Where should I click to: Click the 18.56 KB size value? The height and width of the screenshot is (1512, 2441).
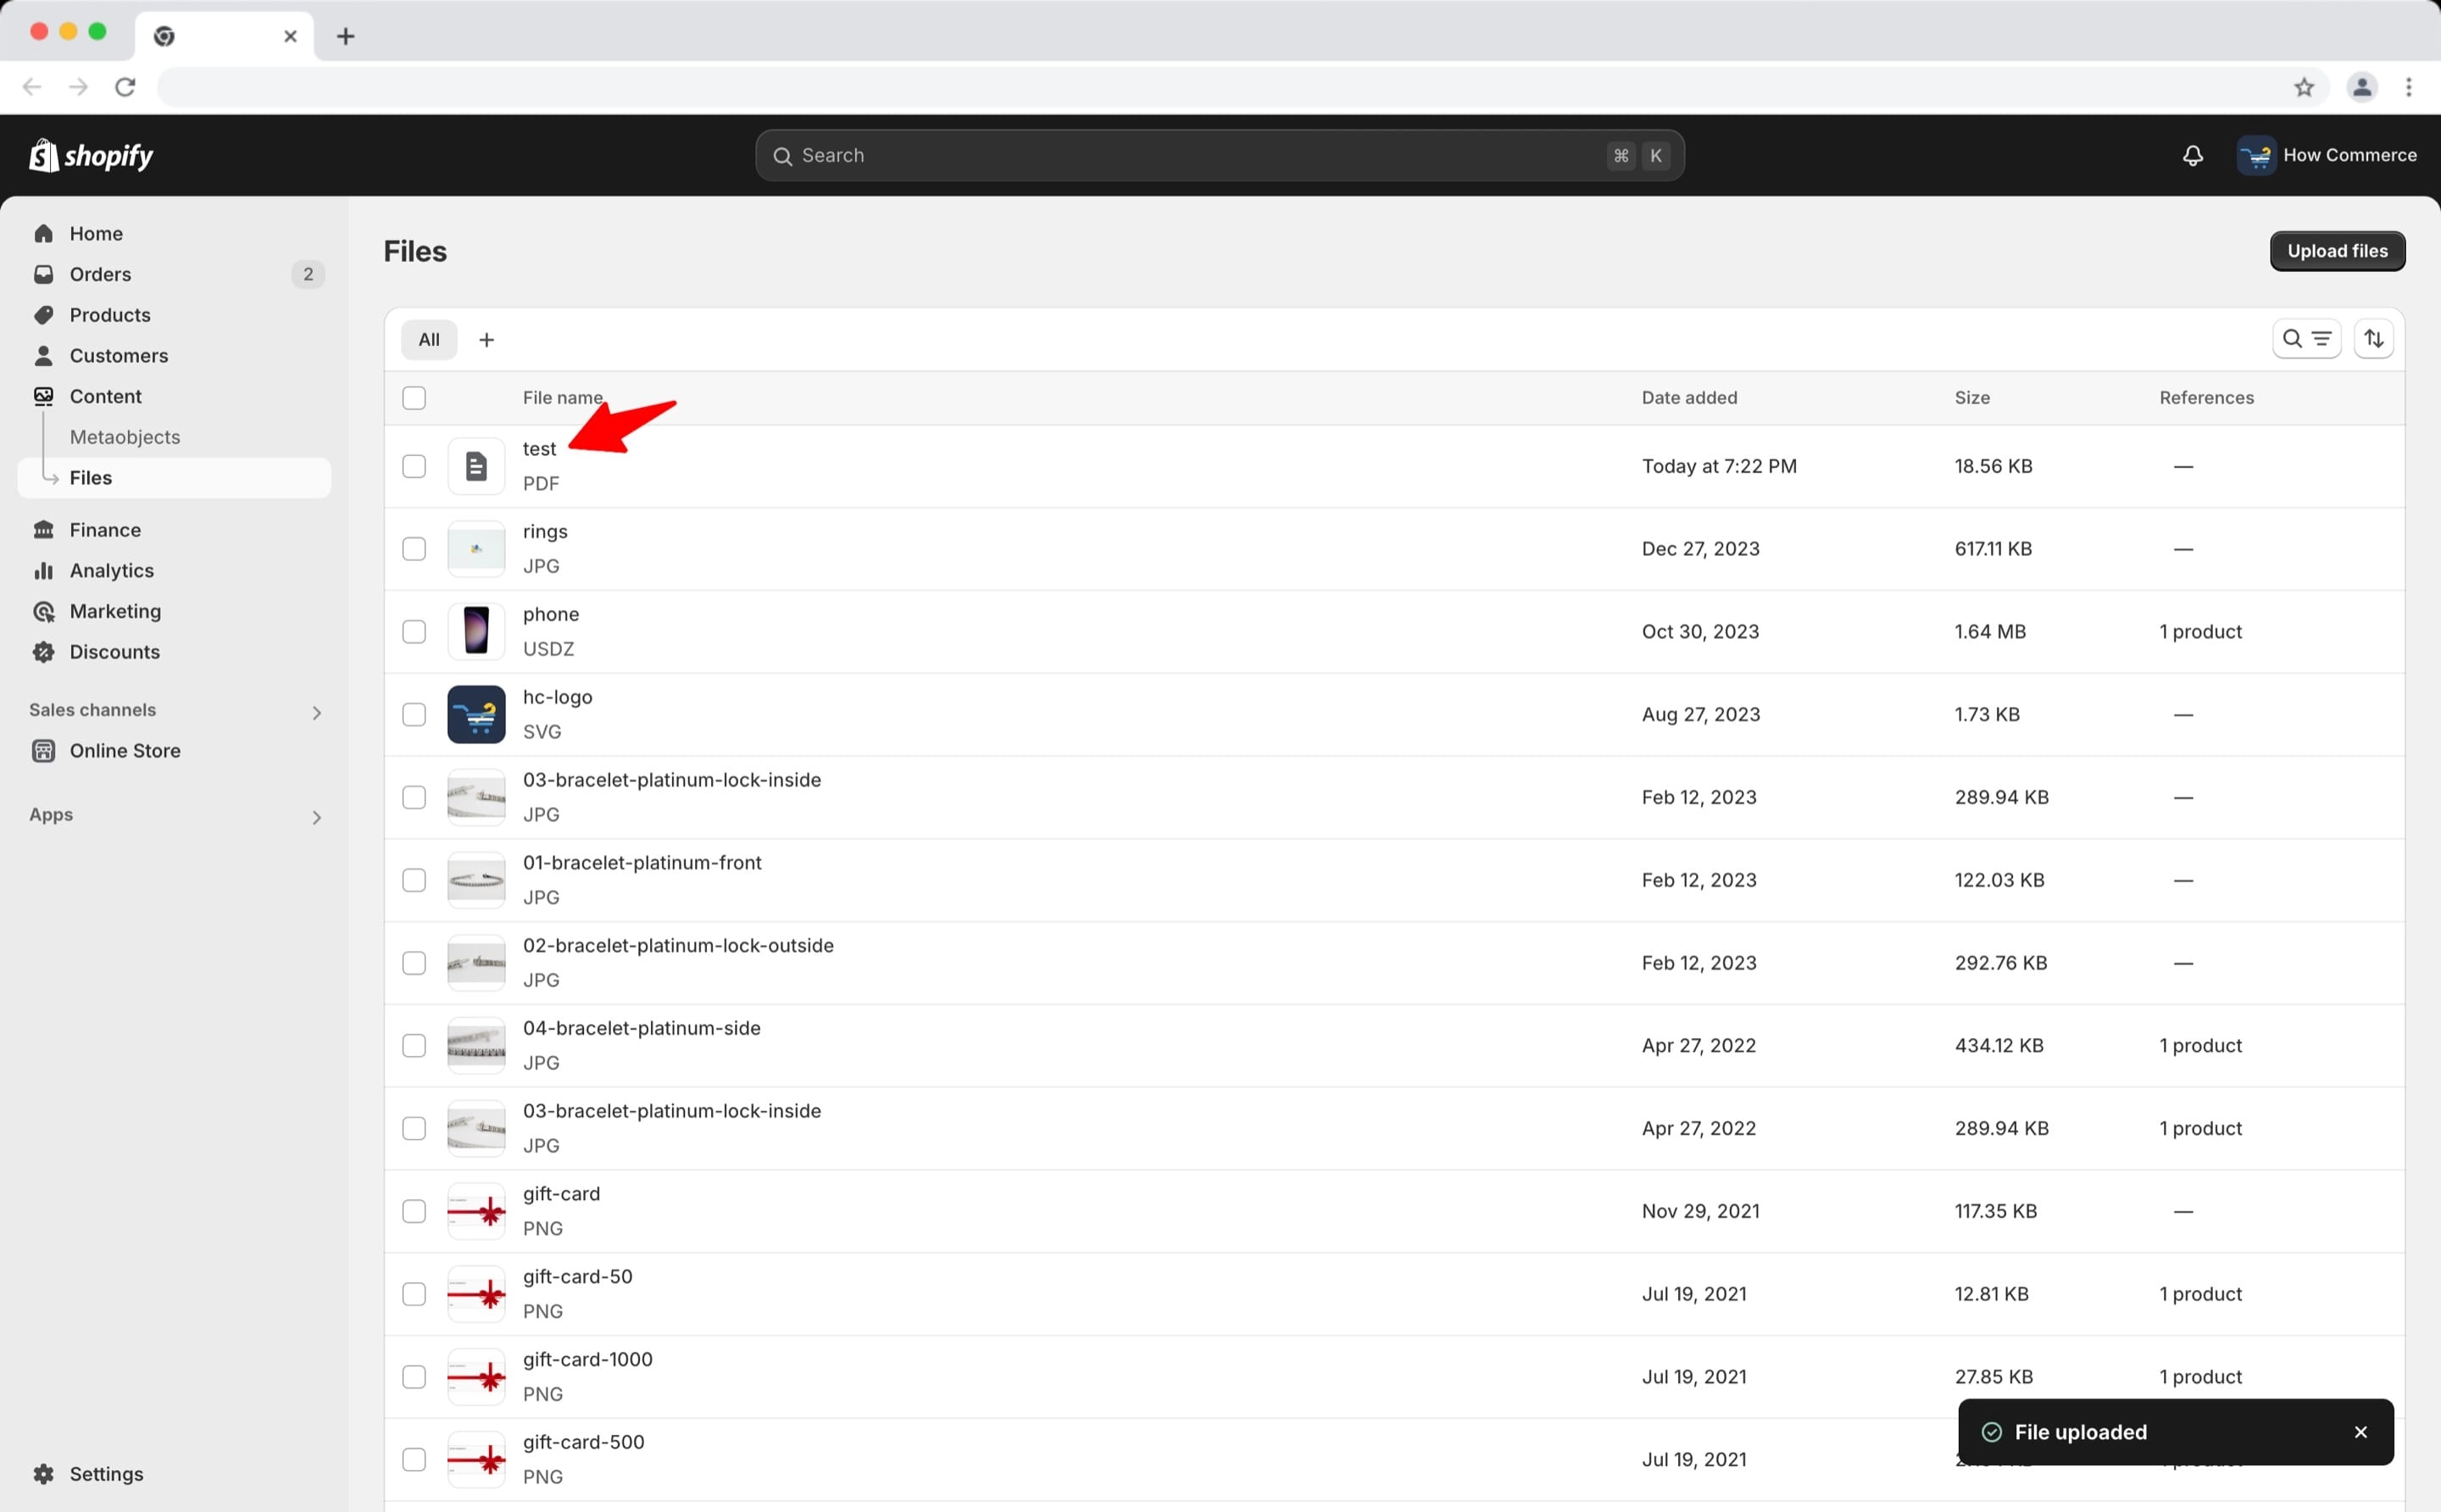(1993, 466)
